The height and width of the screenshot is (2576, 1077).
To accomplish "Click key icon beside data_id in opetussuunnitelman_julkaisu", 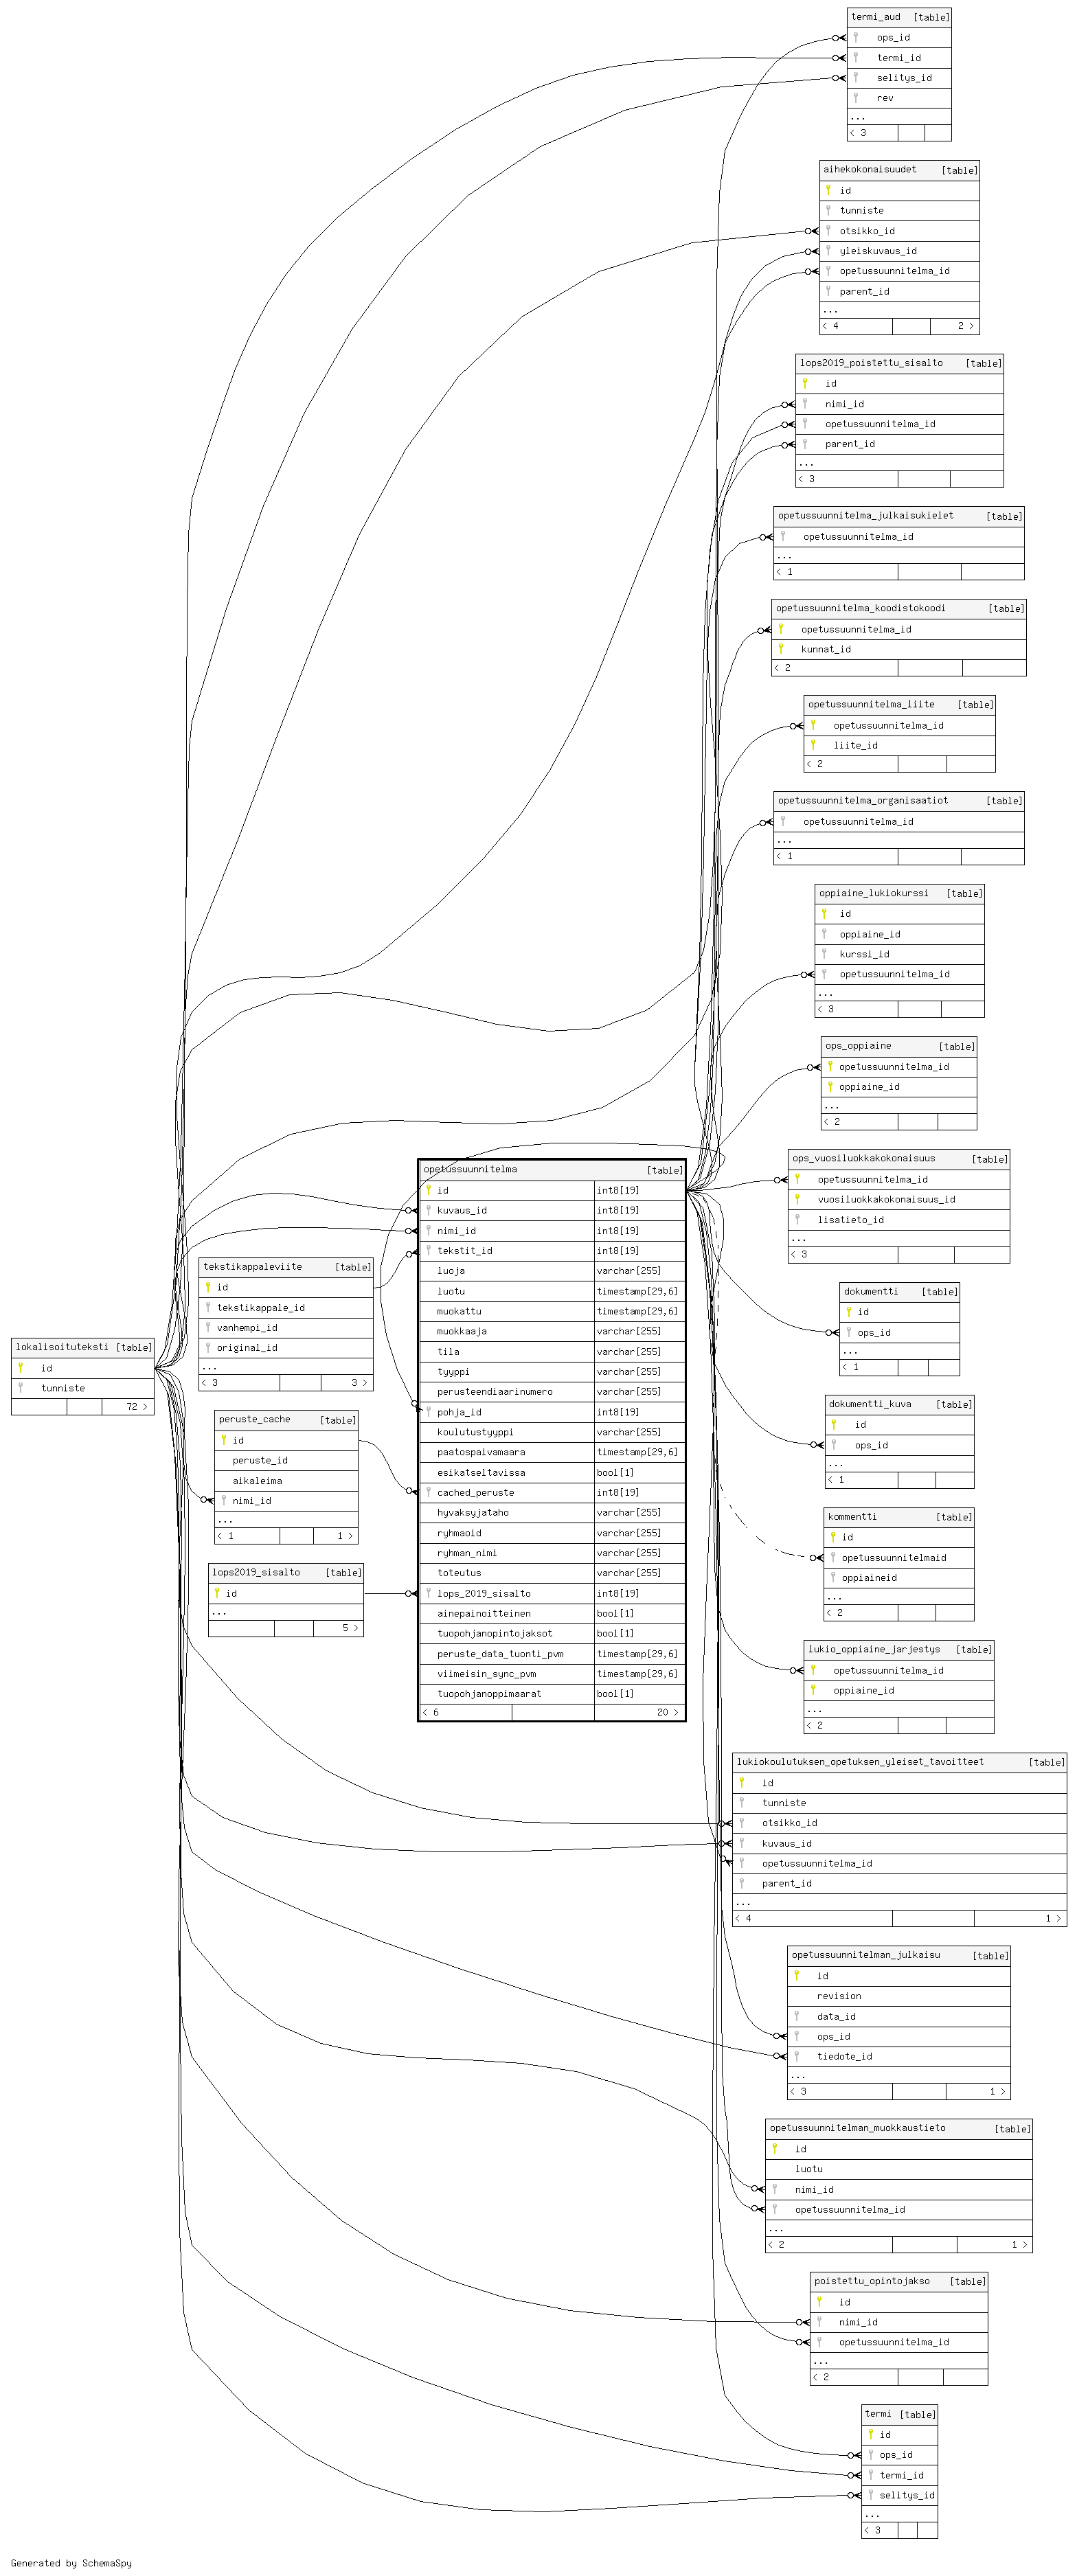I will pyautogui.click(x=796, y=2017).
